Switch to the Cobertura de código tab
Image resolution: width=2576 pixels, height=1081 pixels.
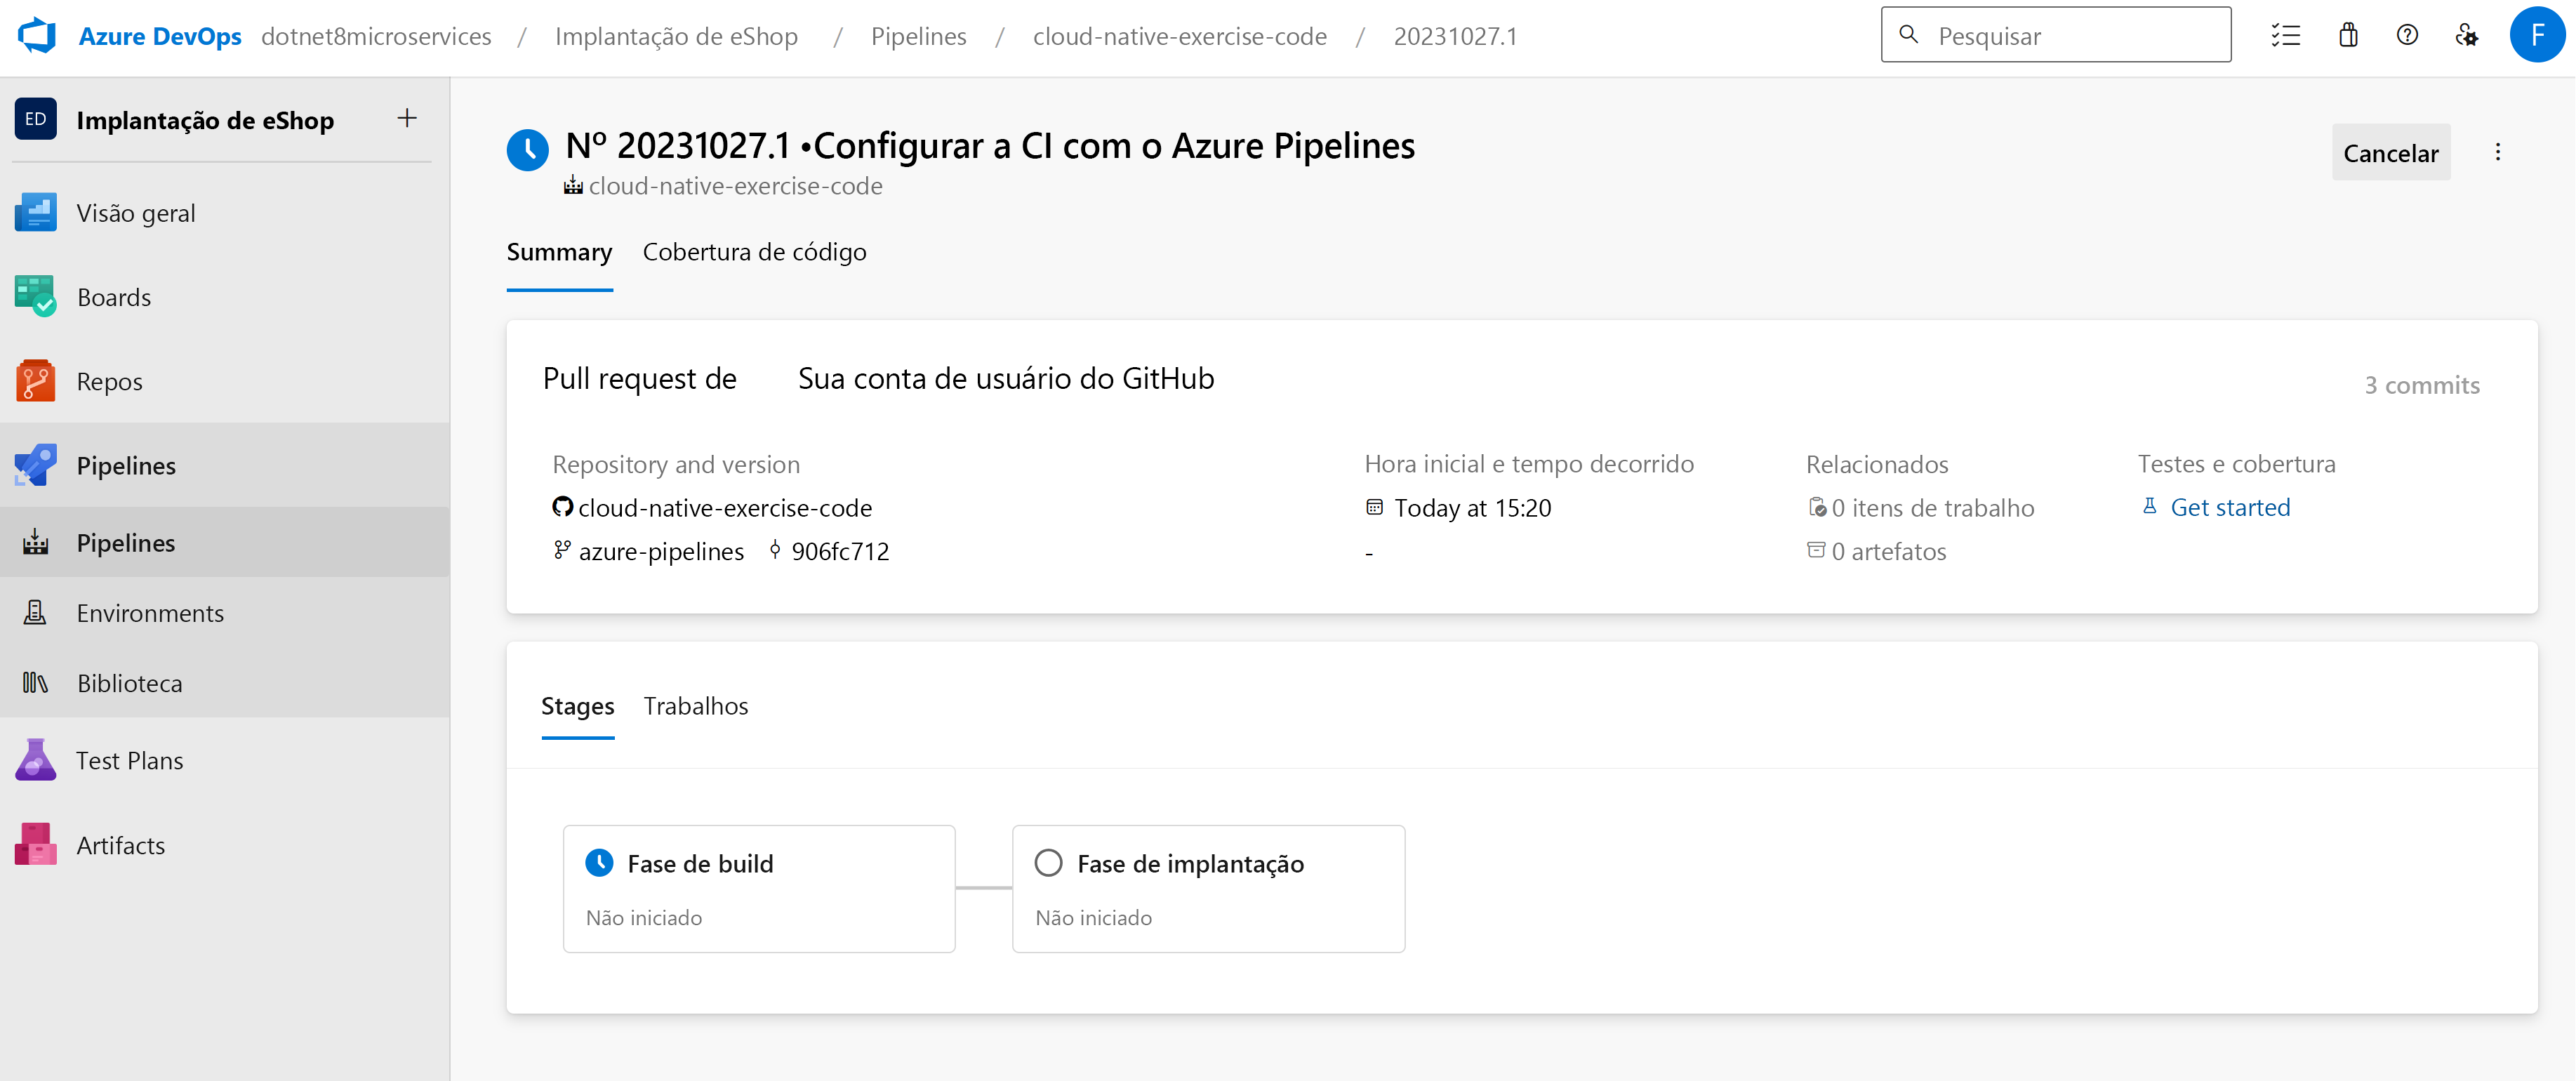click(x=754, y=252)
